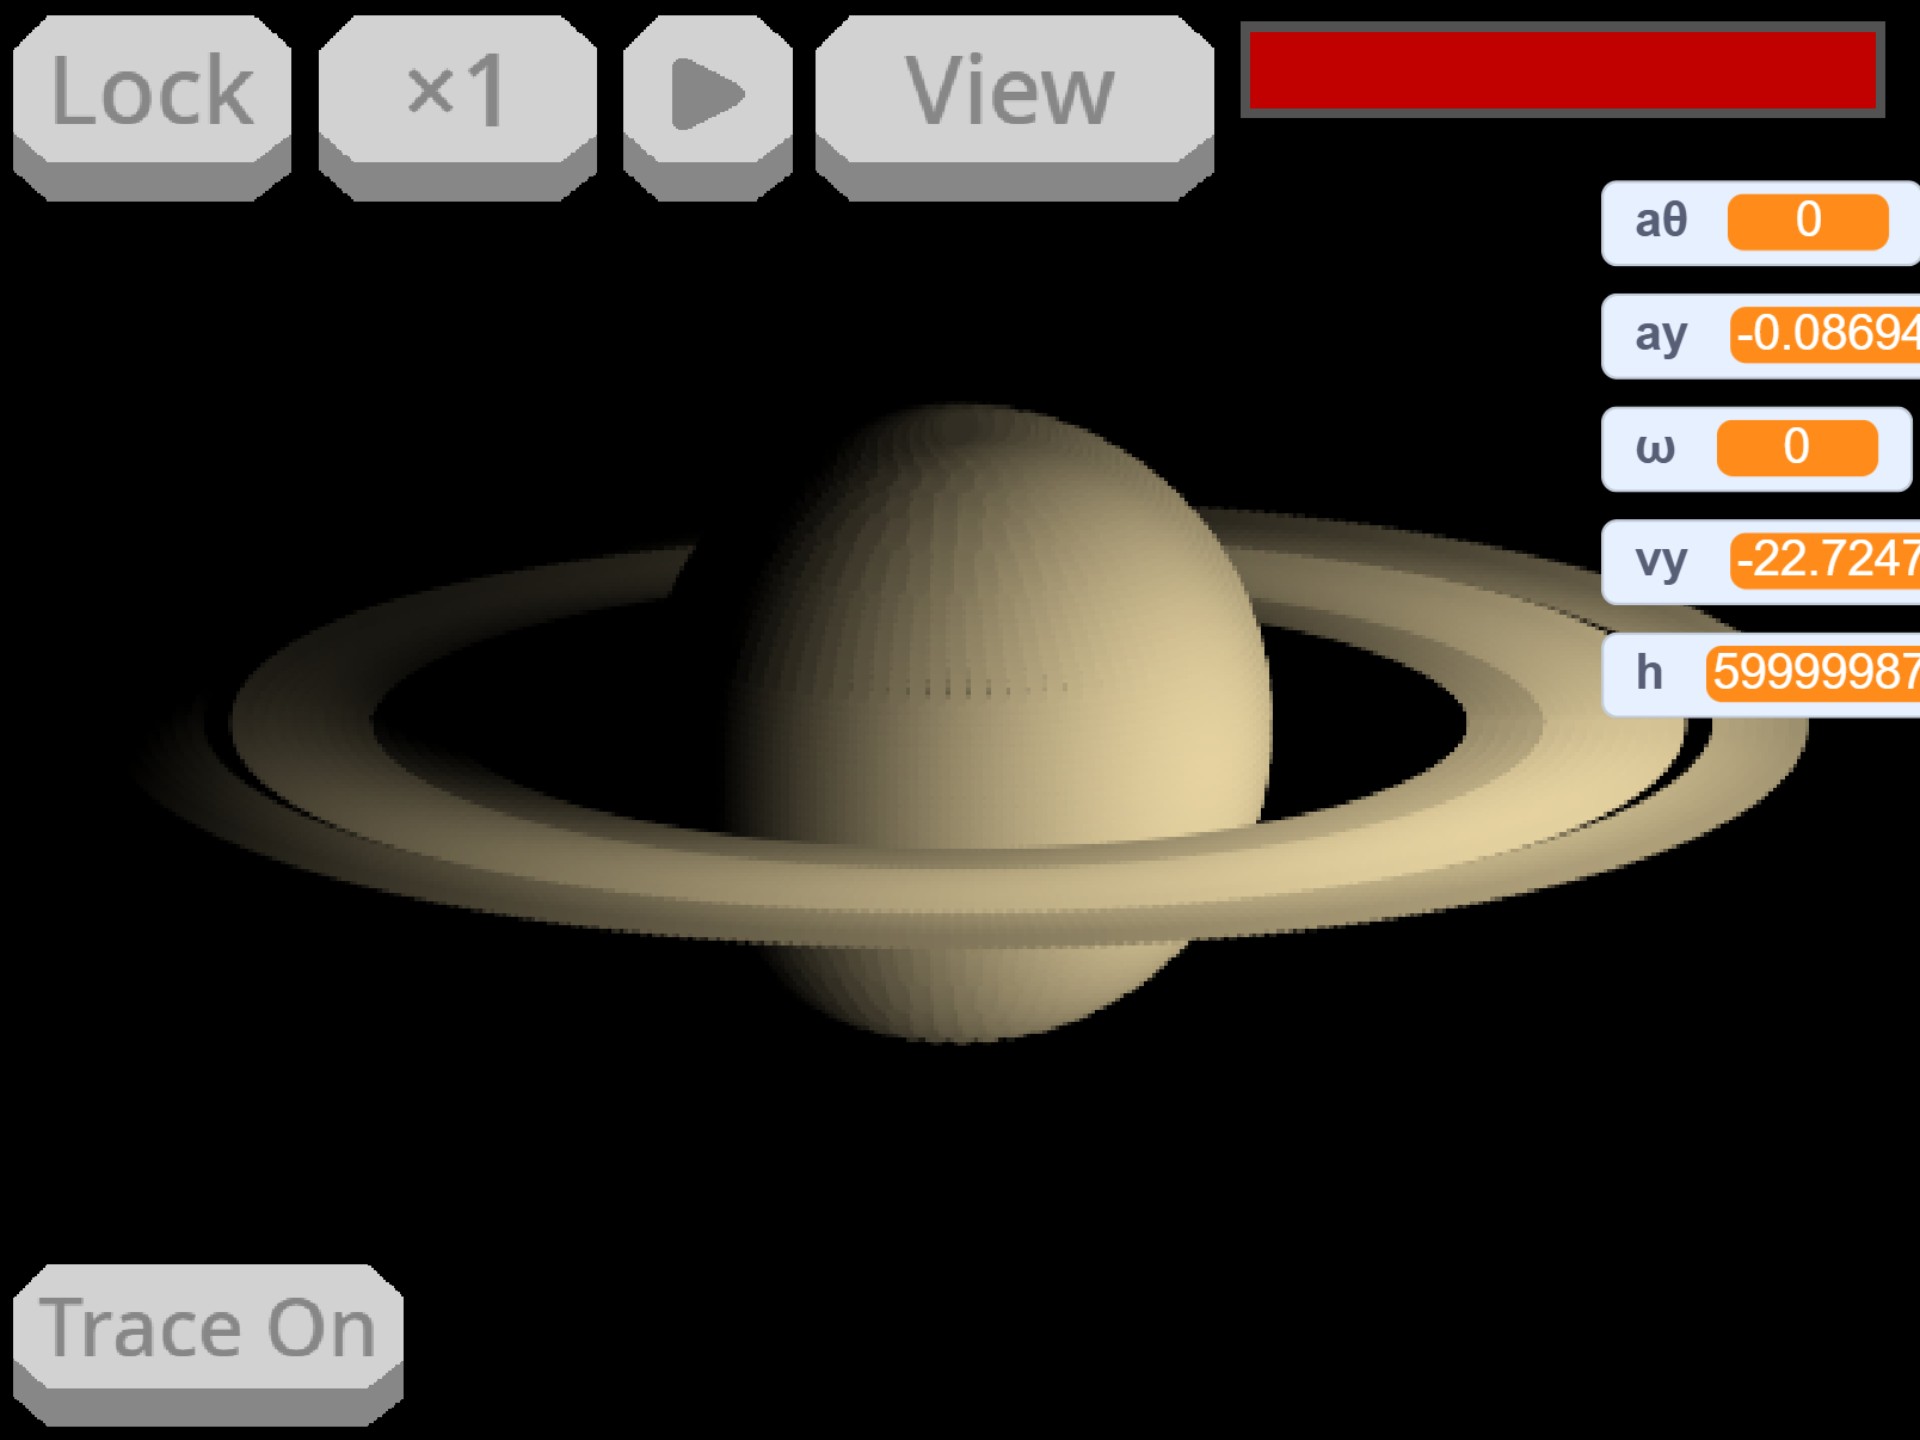
Task: Toggle the Trace On button
Action: (x=208, y=1328)
